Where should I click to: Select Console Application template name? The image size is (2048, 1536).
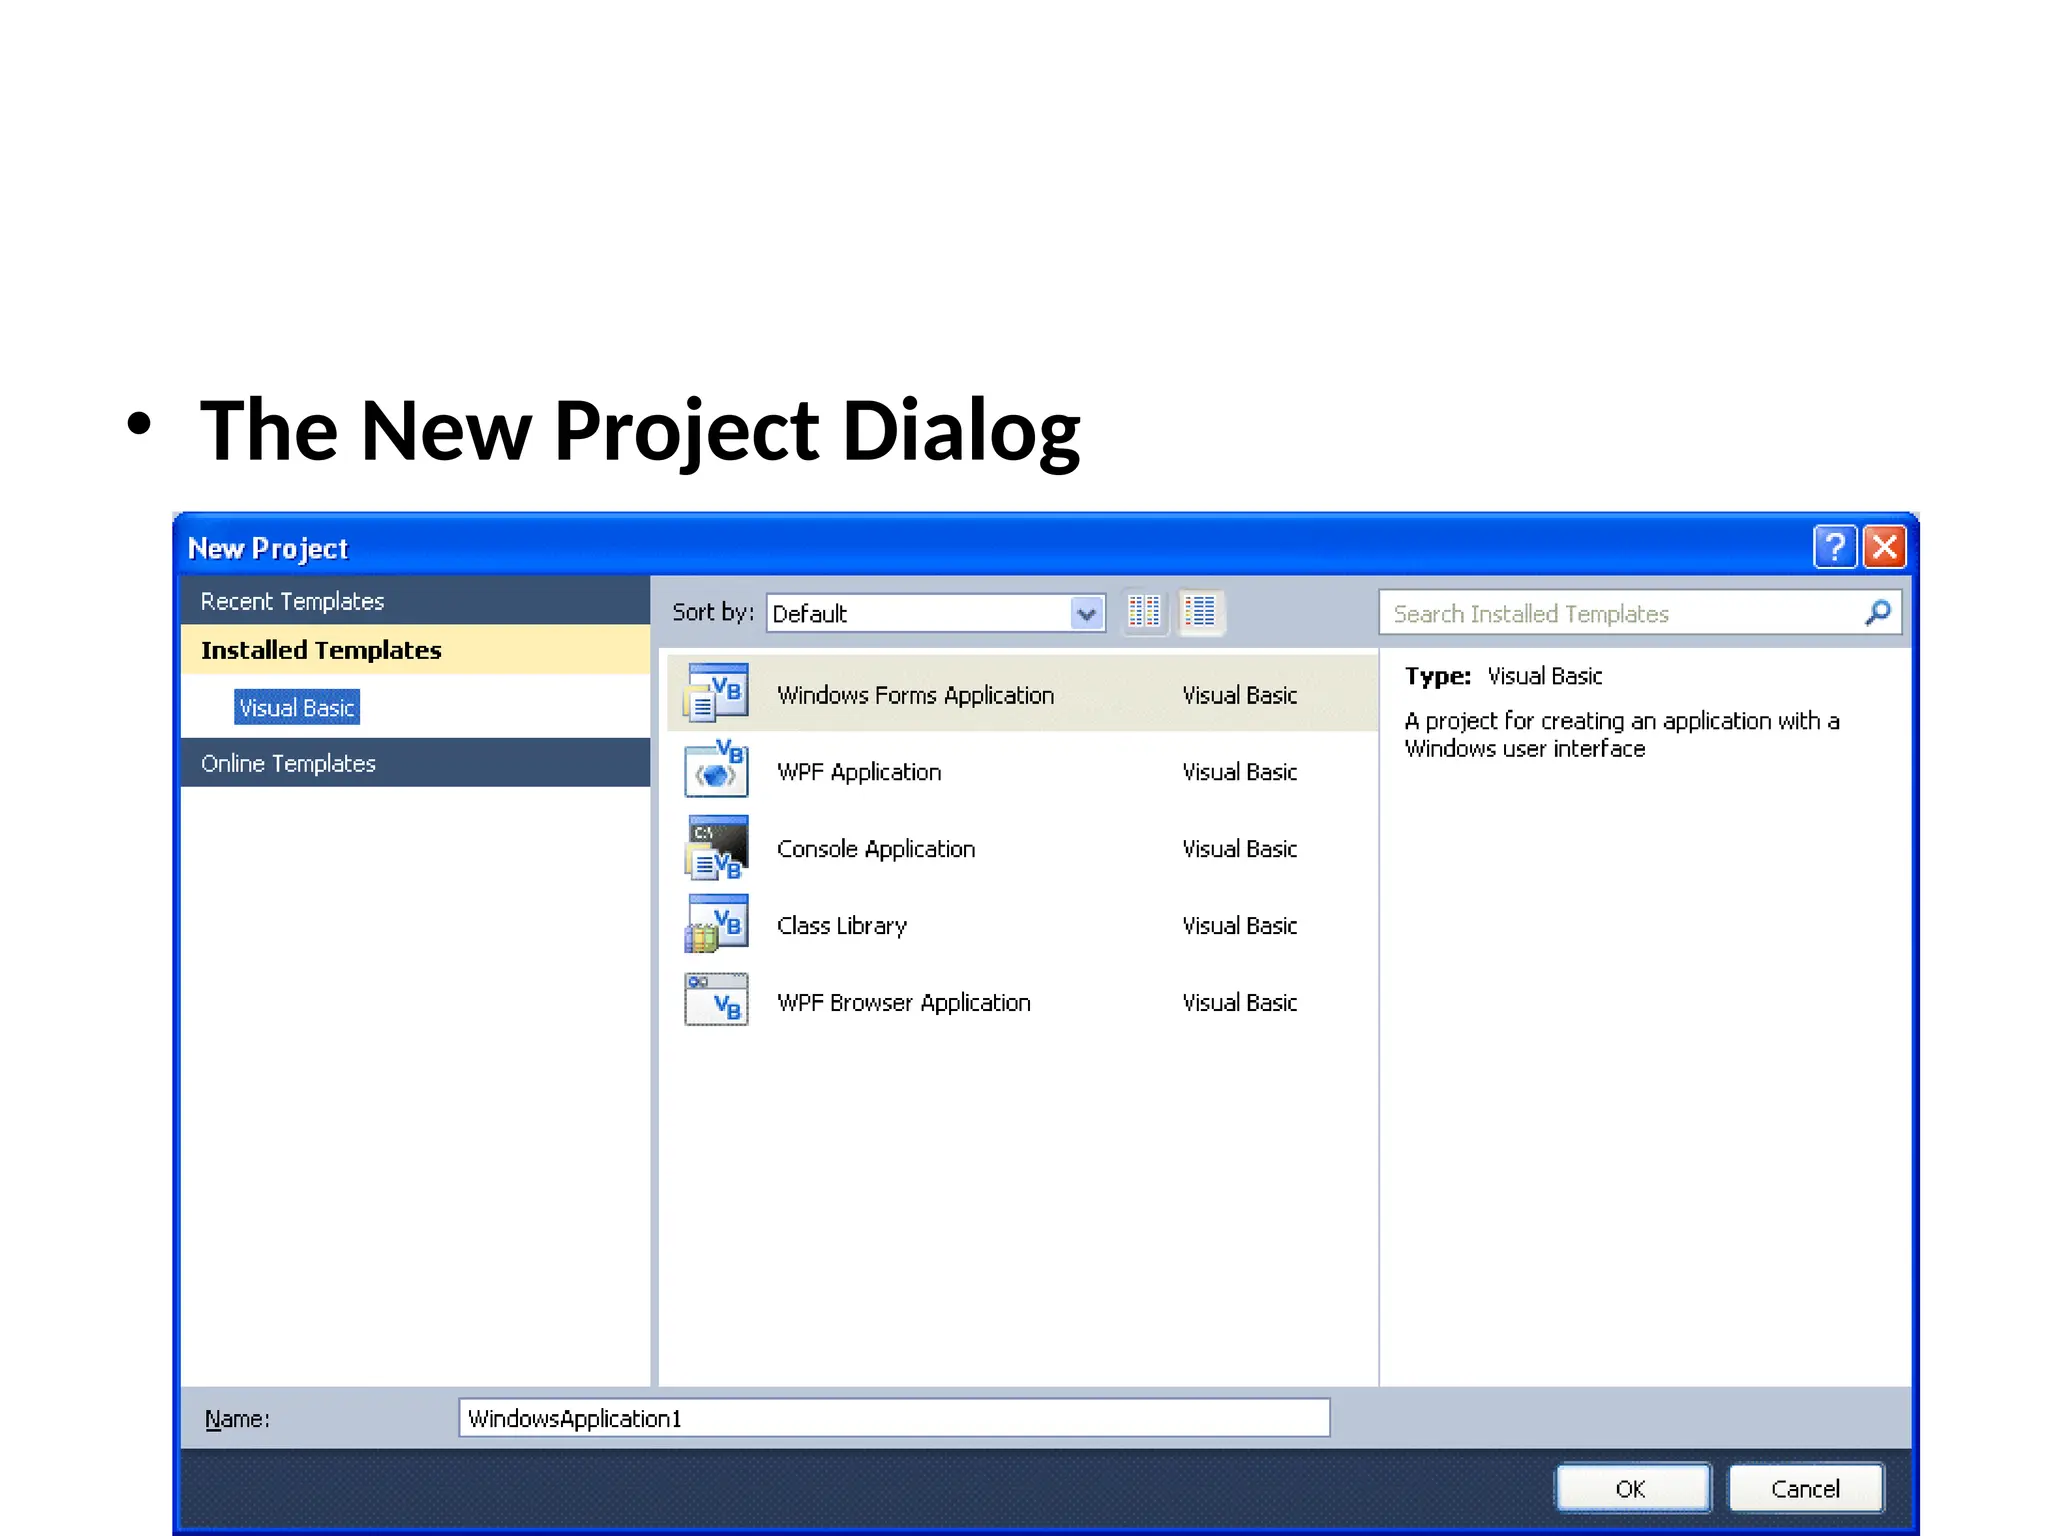[876, 849]
